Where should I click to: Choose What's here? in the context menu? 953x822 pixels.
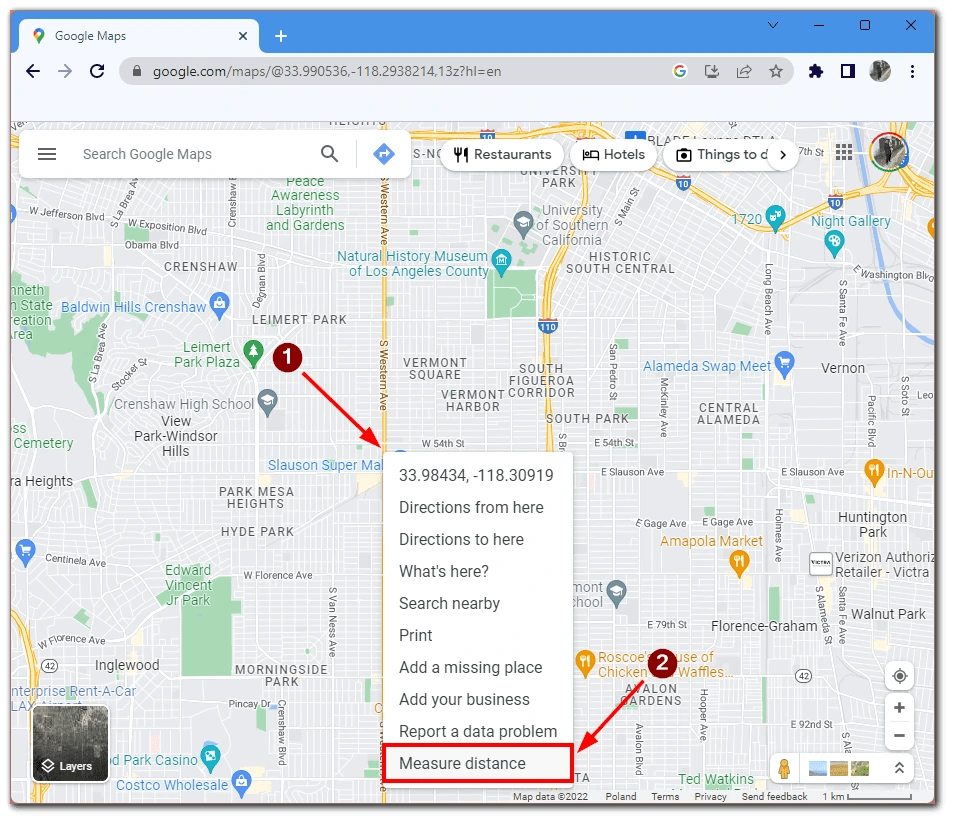(x=442, y=571)
